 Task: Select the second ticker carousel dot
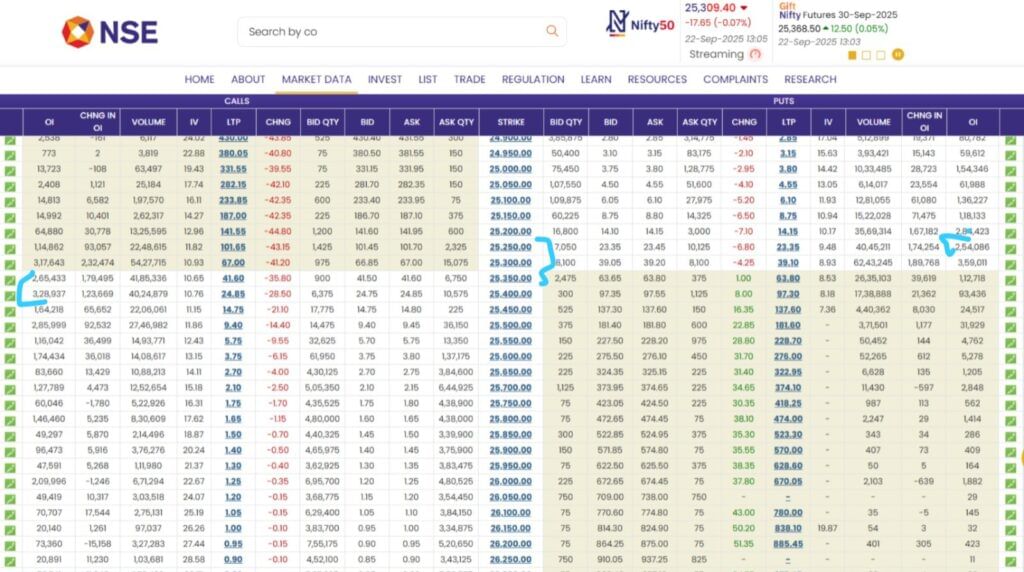[866, 55]
